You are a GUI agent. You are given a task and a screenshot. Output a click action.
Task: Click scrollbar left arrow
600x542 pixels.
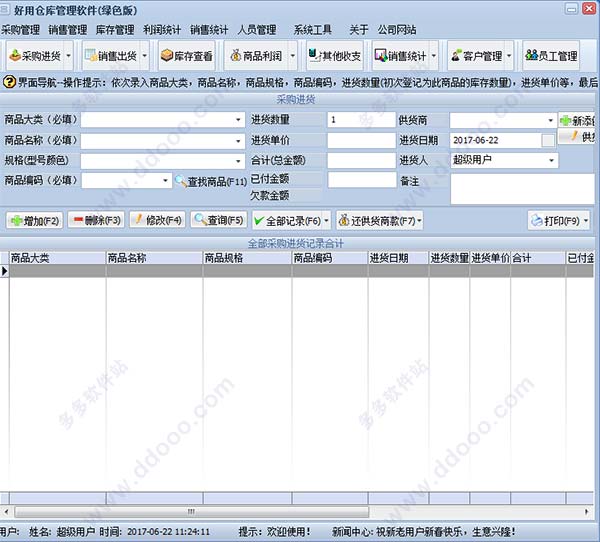(6, 512)
